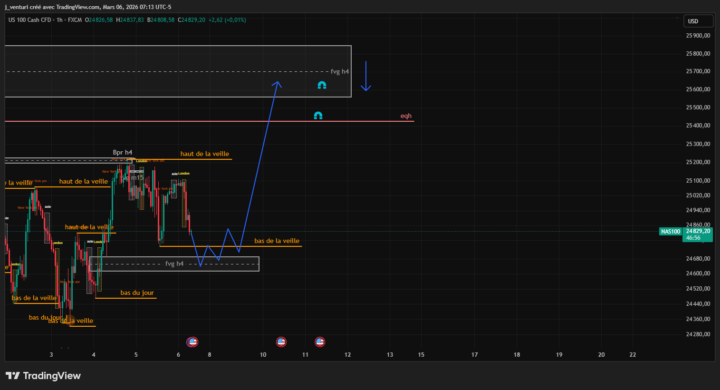This screenshot has width=720, height=390.
Task: Click the TradingView logo
Action: (x=43, y=376)
